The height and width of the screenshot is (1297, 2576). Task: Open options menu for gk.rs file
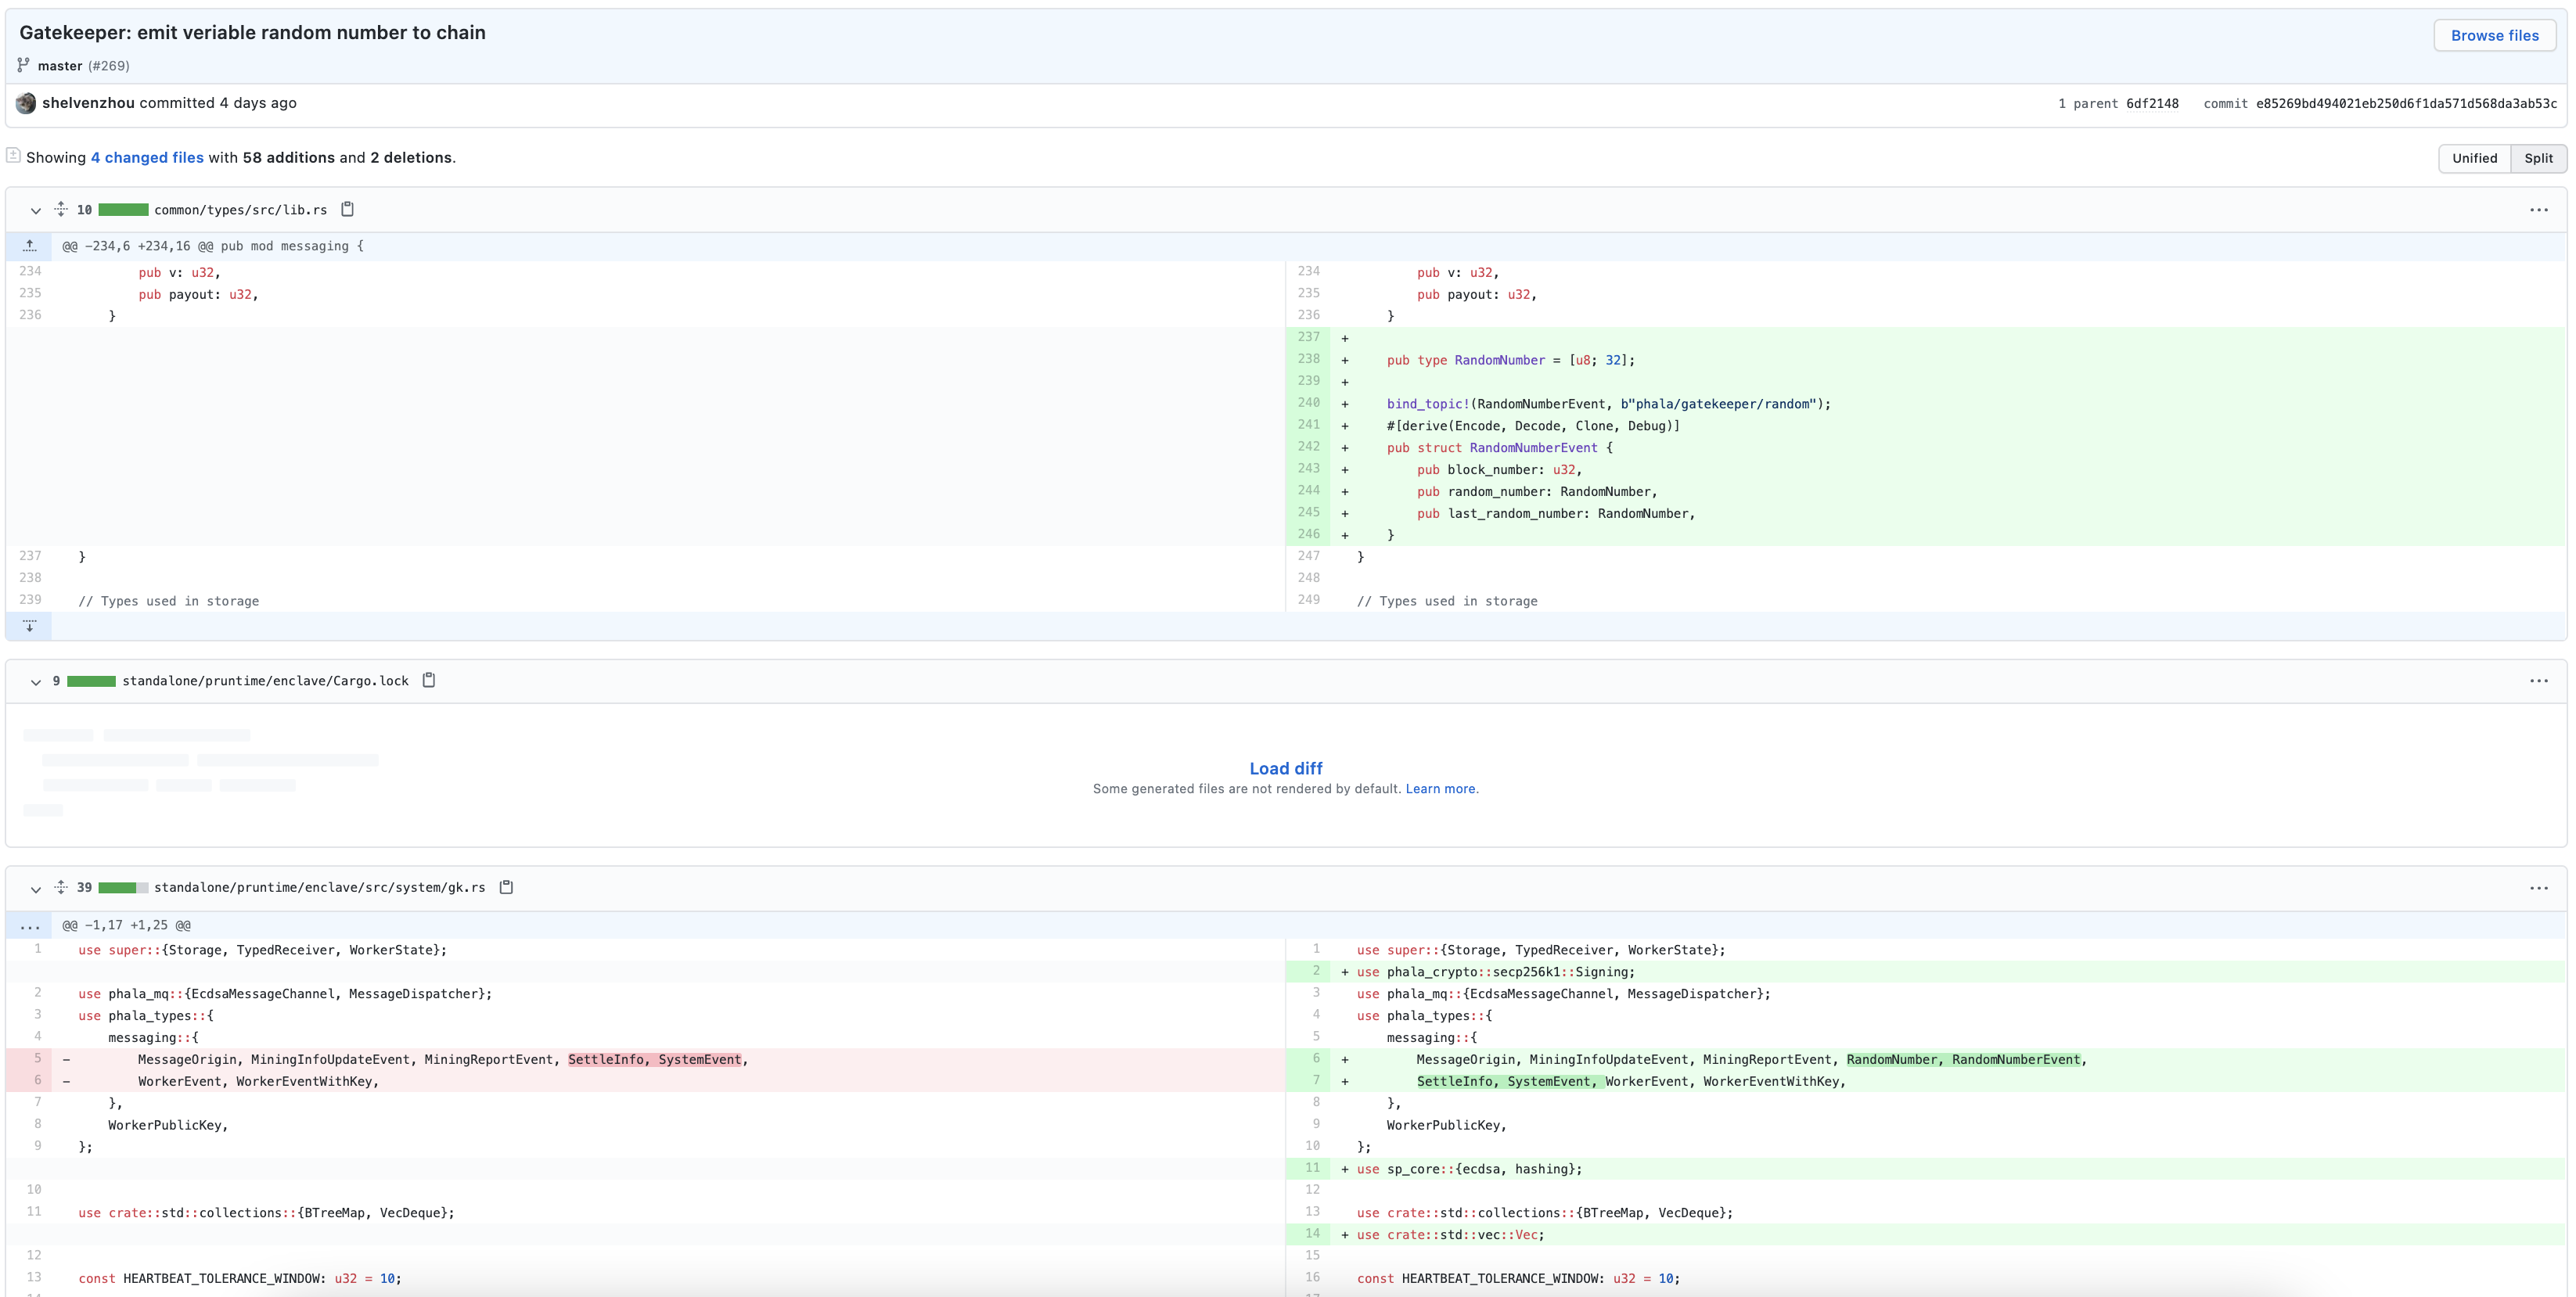coord(2538,888)
